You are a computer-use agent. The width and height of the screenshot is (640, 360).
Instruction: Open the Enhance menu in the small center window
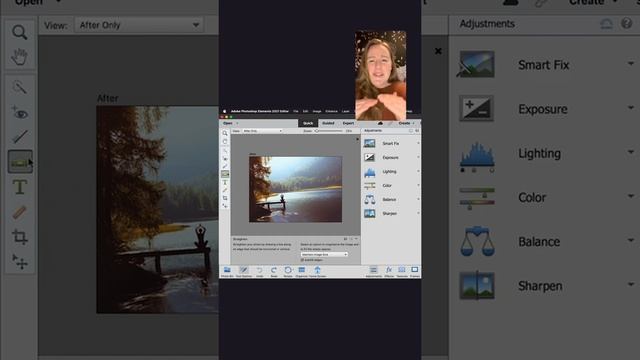(x=331, y=111)
